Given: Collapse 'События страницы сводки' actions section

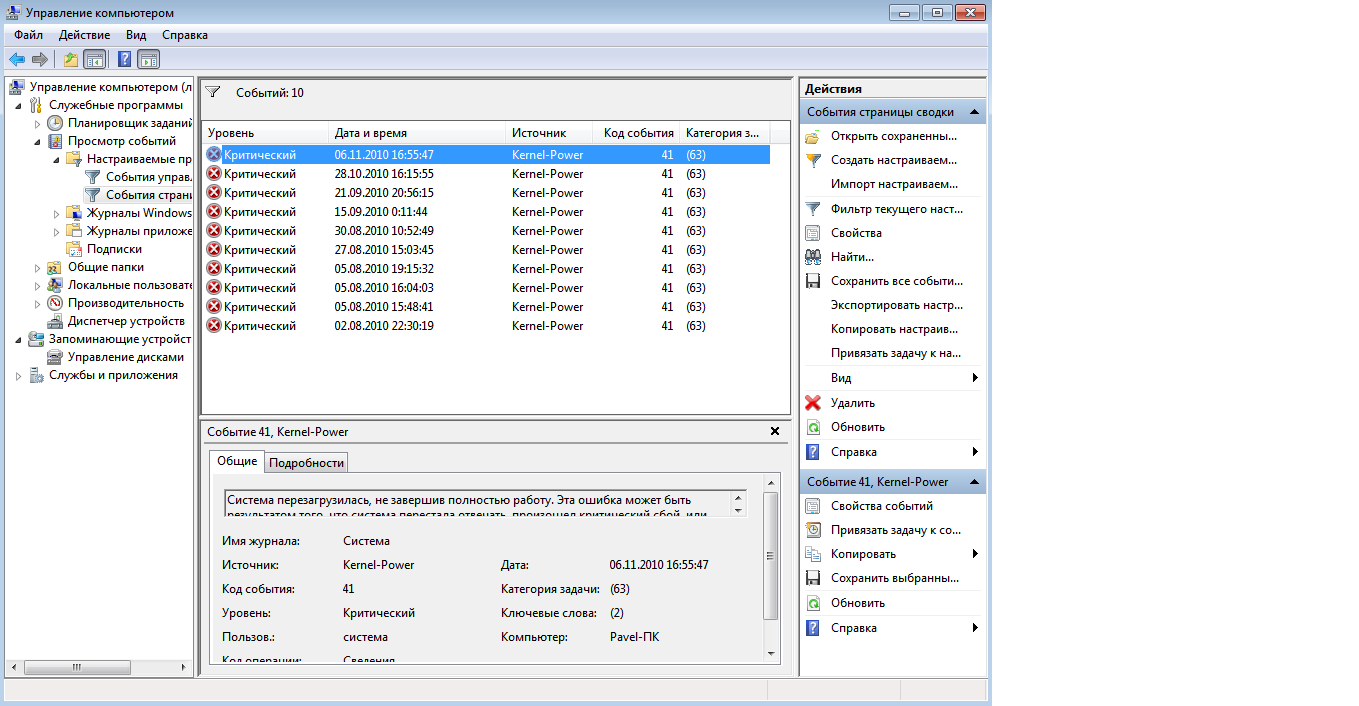Looking at the screenshot, I should (x=974, y=112).
